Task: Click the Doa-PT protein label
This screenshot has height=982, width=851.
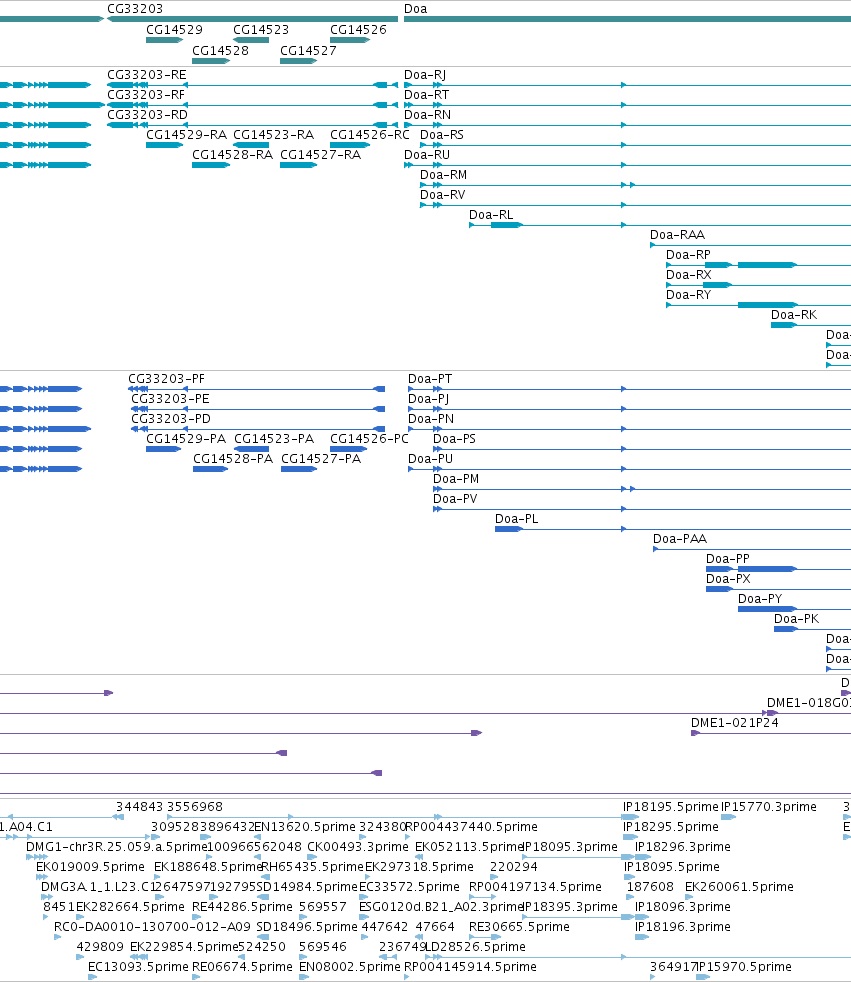Action: click(430, 379)
